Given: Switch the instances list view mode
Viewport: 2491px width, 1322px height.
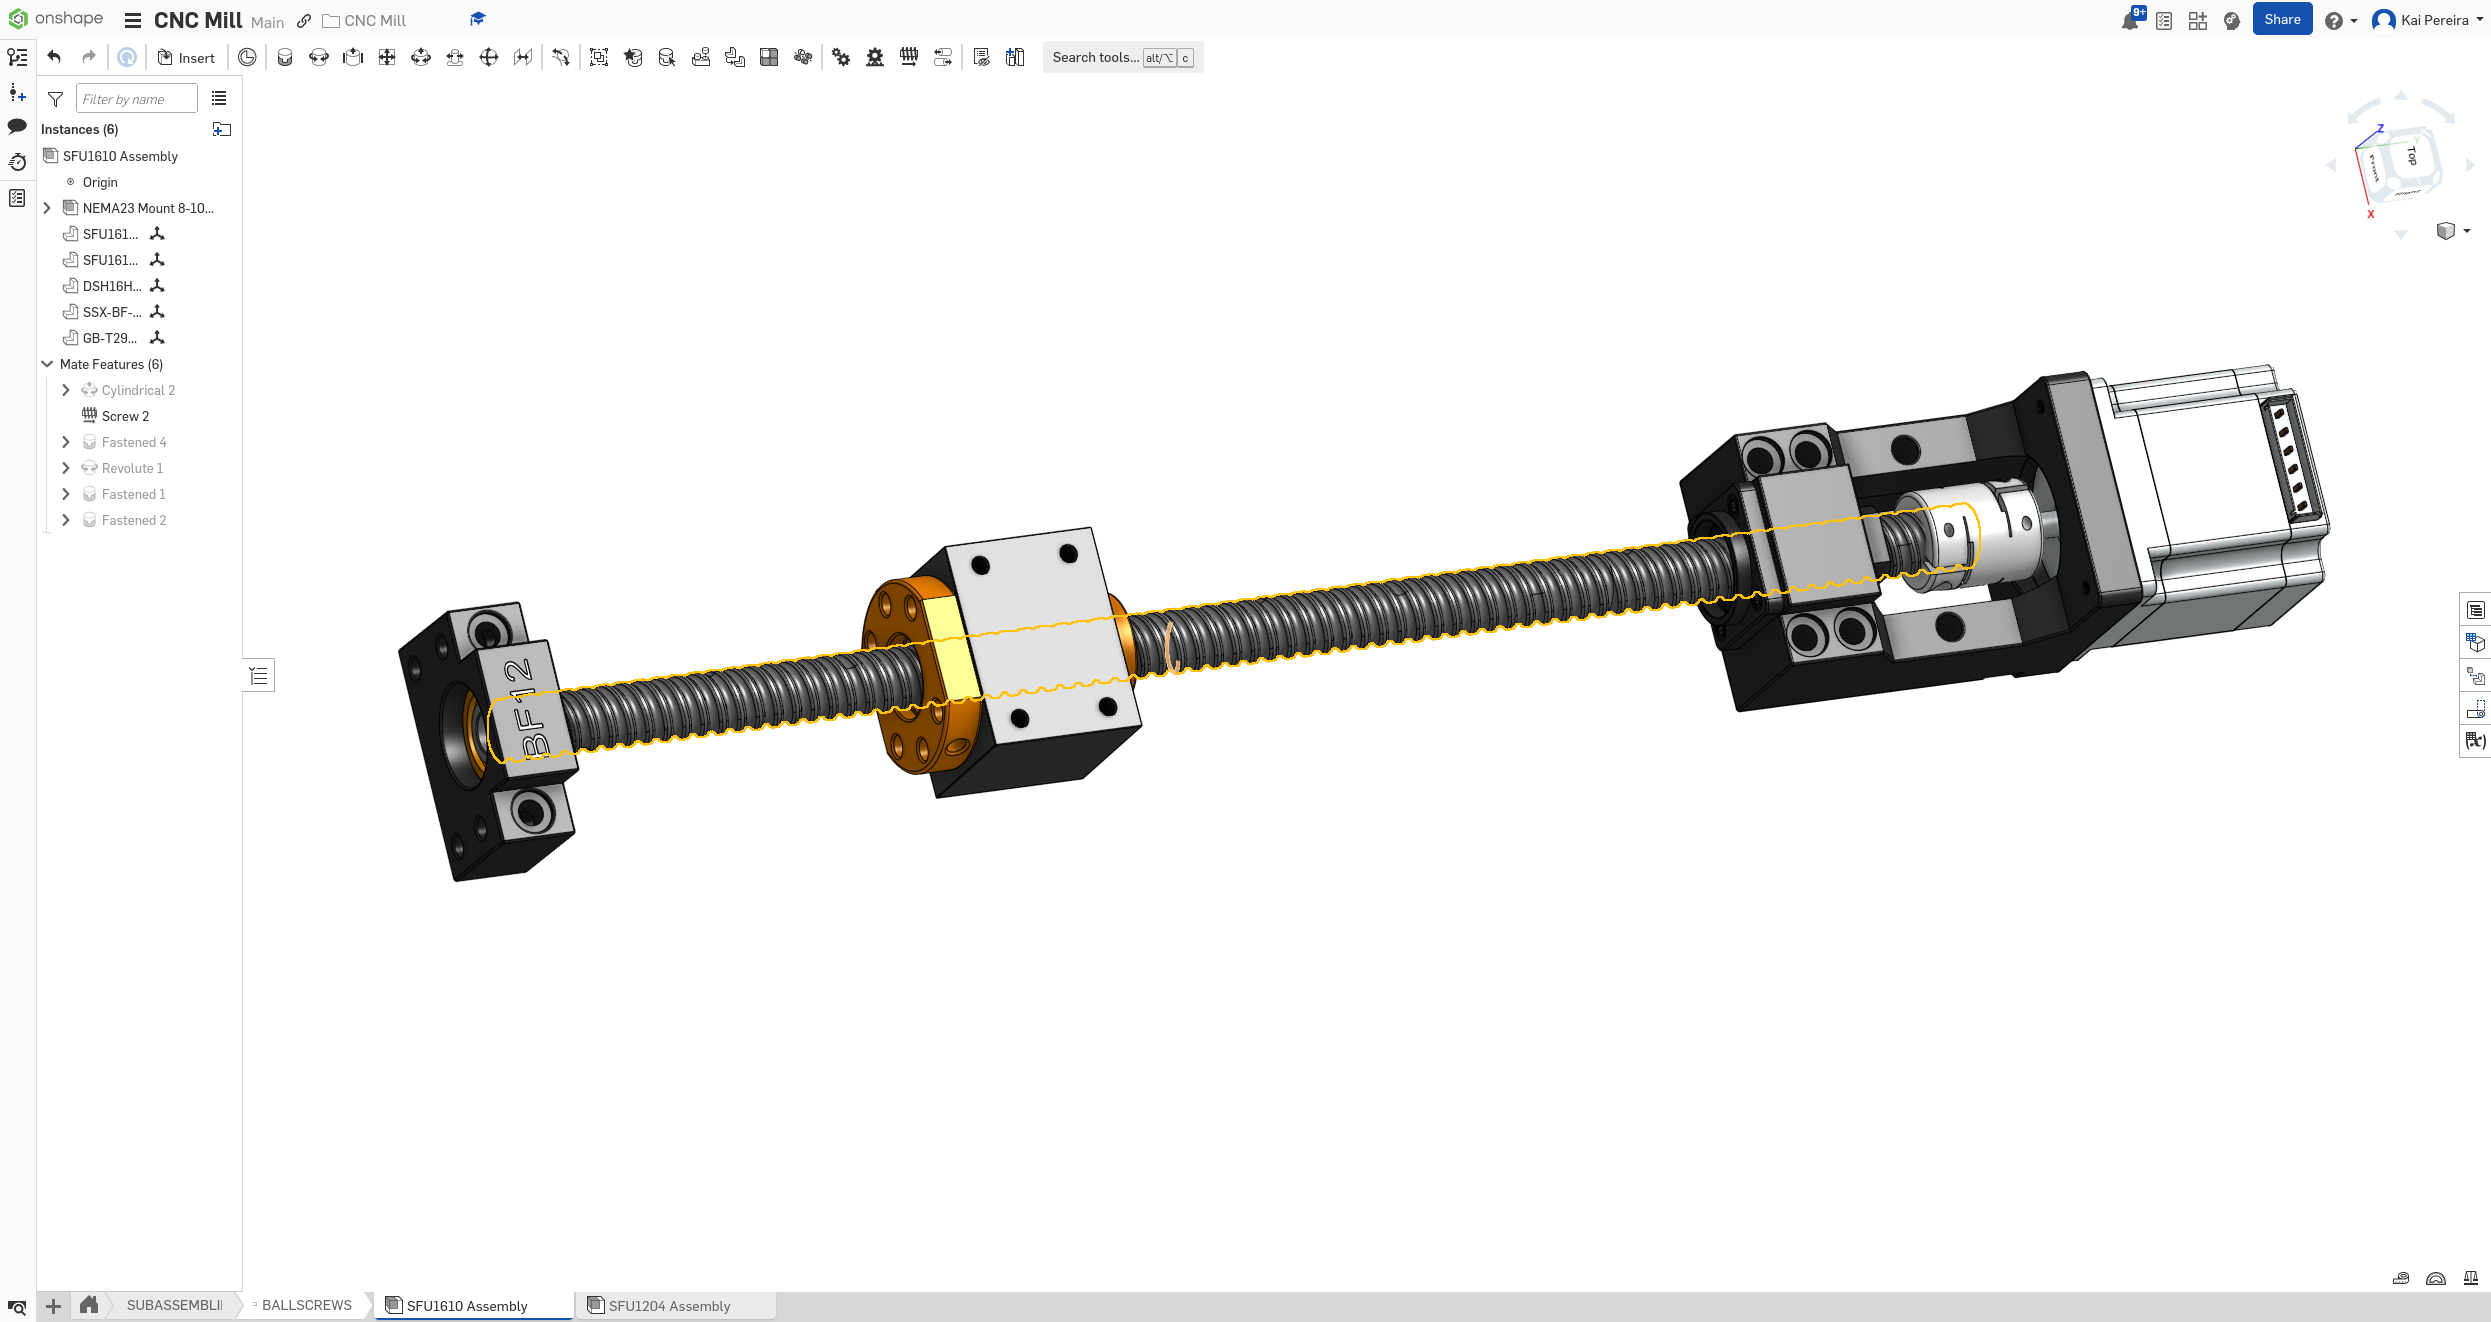Looking at the screenshot, I should 219,97.
